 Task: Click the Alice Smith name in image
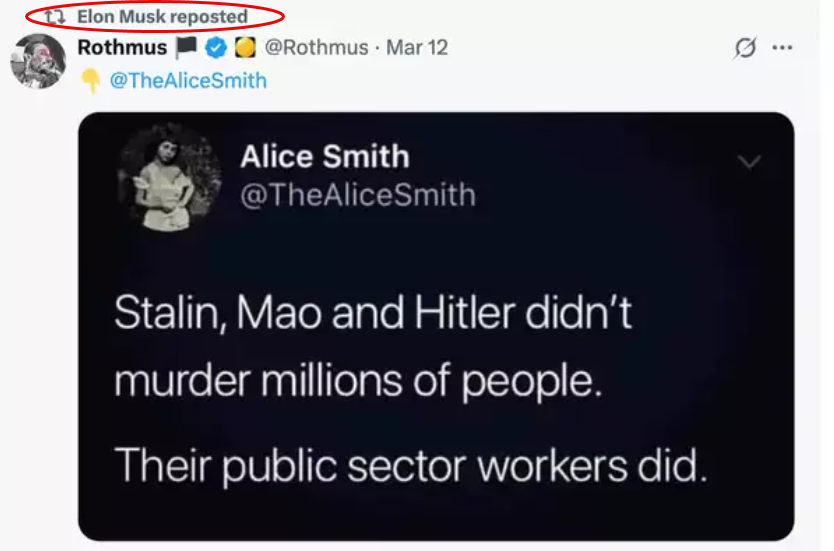(324, 156)
